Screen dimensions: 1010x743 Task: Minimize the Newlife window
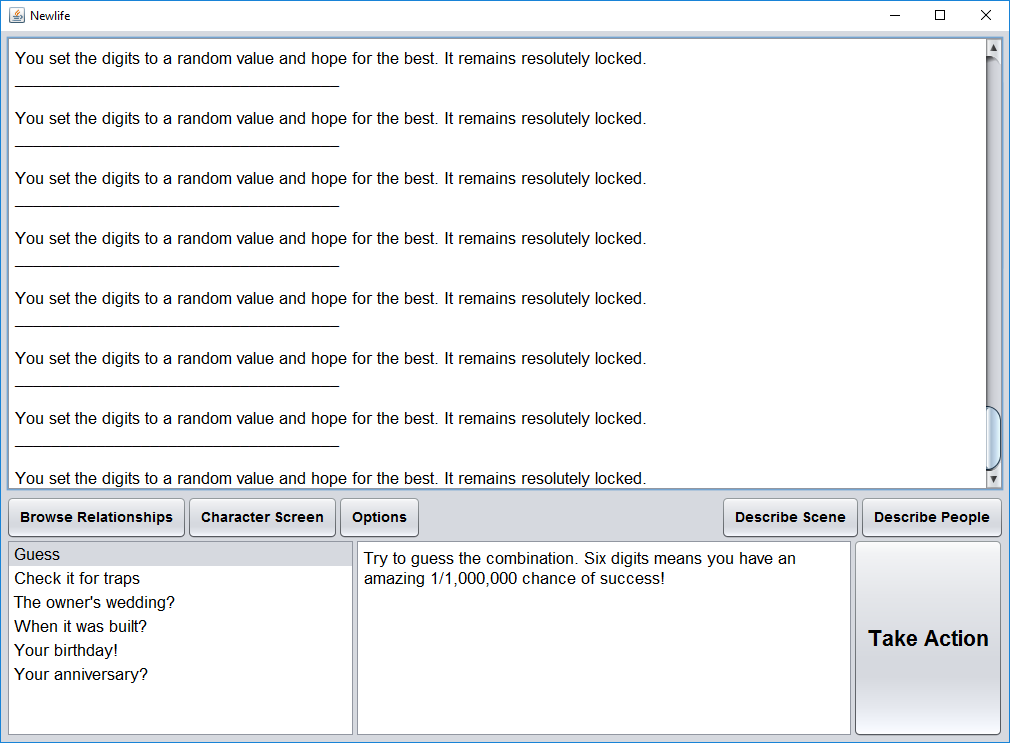pos(893,15)
